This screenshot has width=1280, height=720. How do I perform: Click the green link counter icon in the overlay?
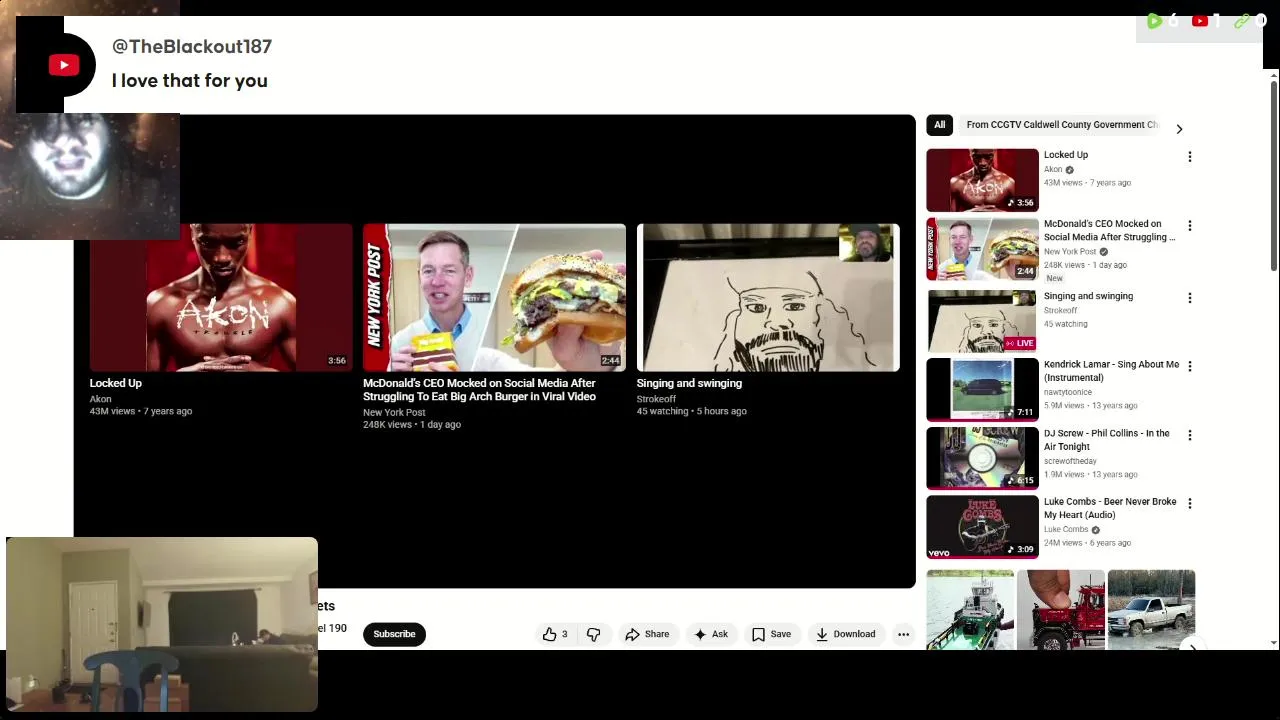click(1241, 21)
